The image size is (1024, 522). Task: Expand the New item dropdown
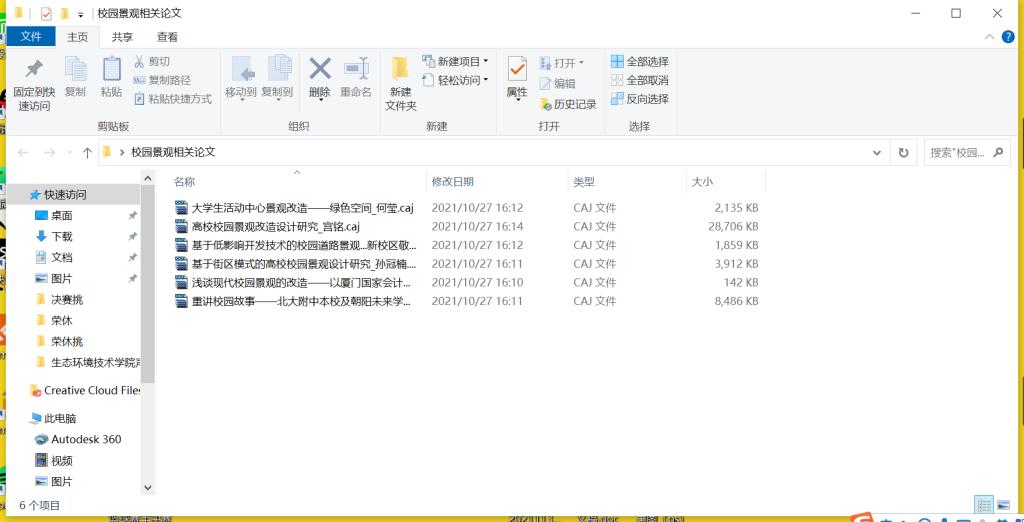[x=456, y=62]
